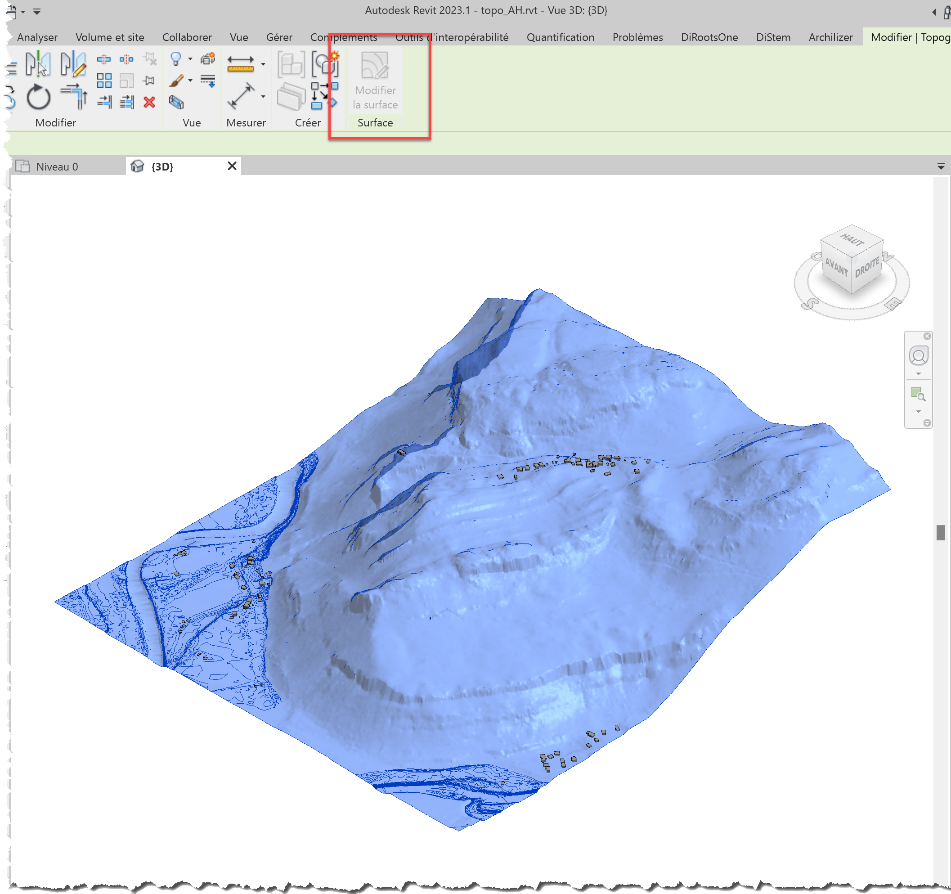Select the paint brush tool in Vue panel
This screenshot has height=894, width=951.
(x=176, y=80)
